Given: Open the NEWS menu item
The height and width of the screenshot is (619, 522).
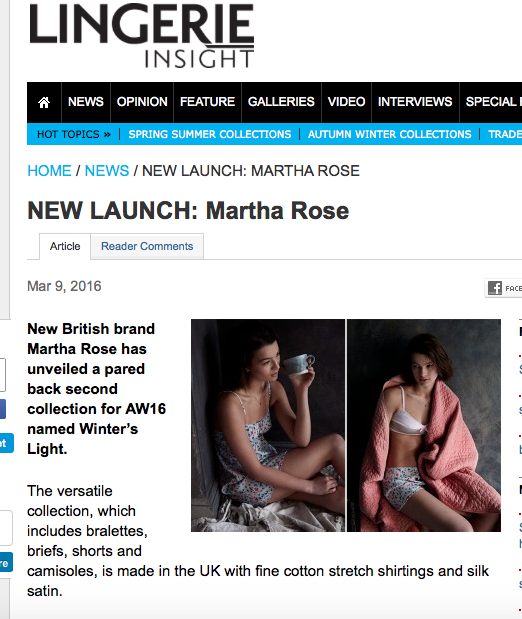Looking at the screenshot, I should [x=86, y=102].
